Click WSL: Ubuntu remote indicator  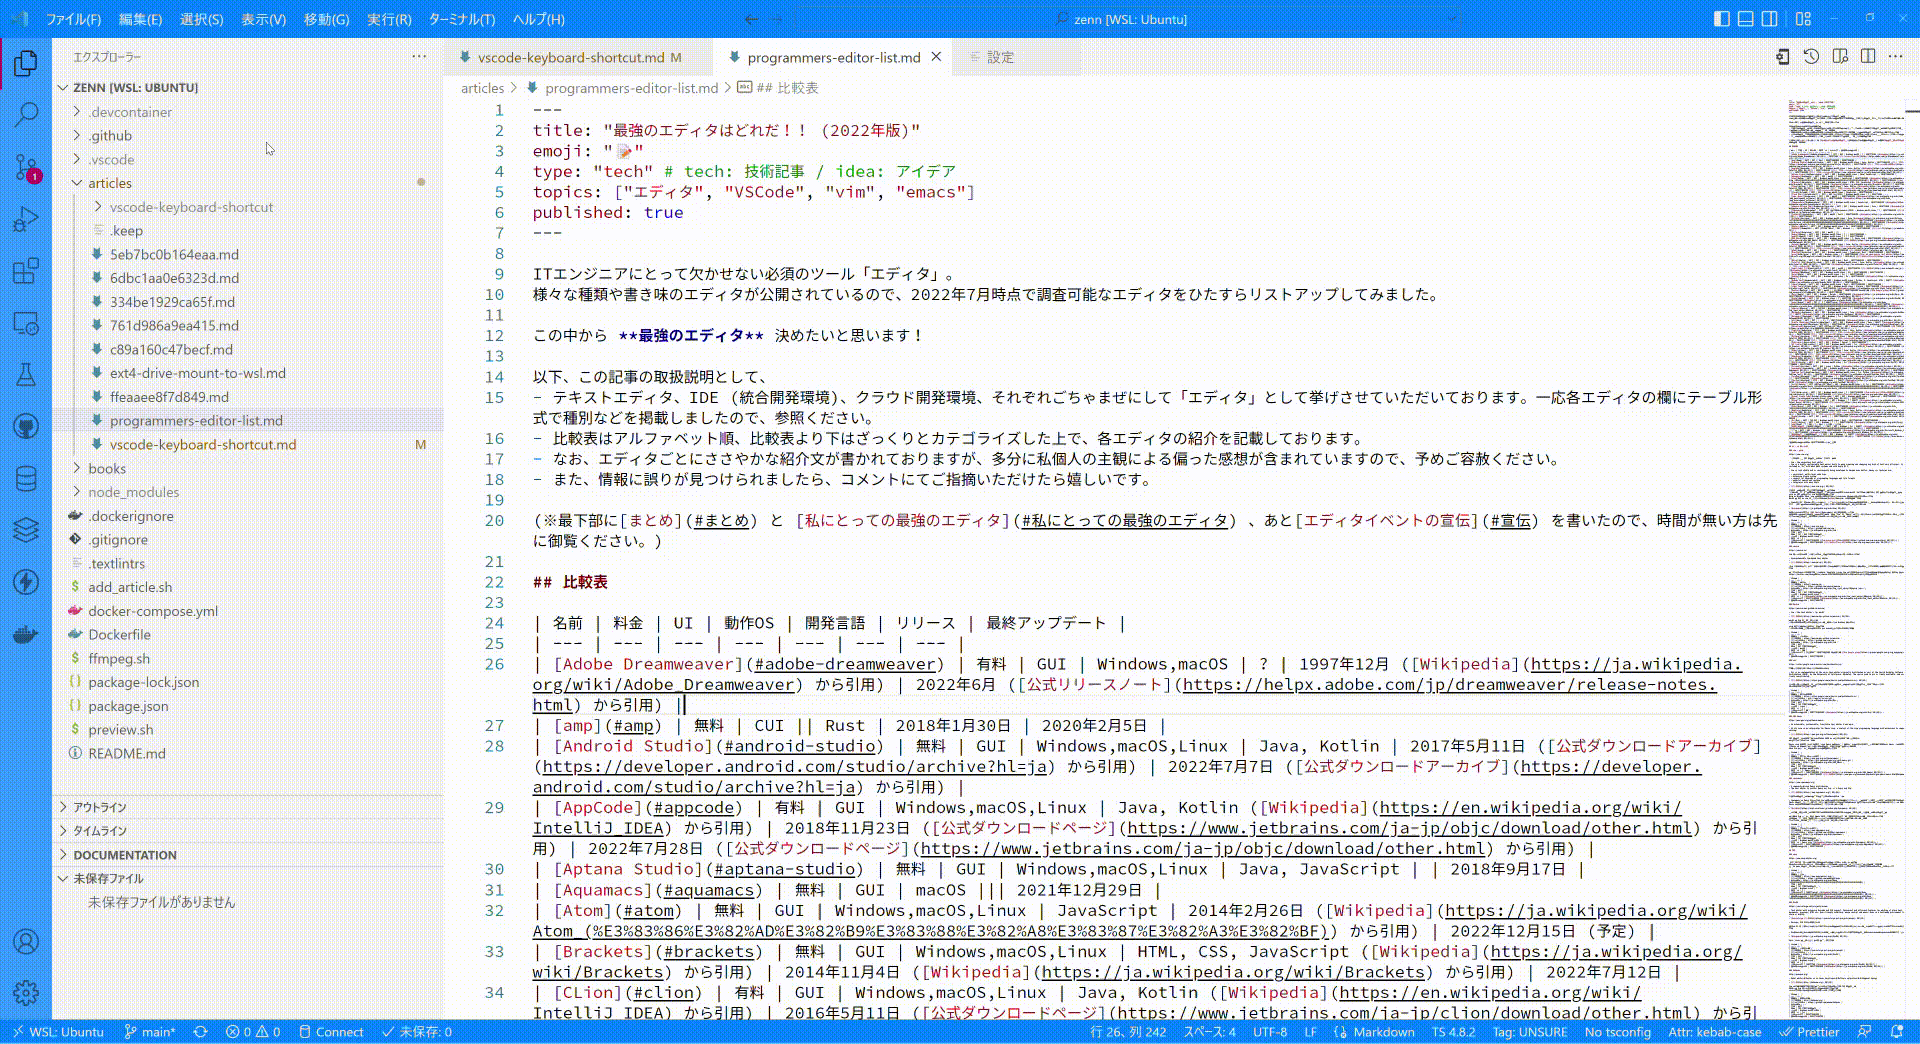tap(56, 1032)
